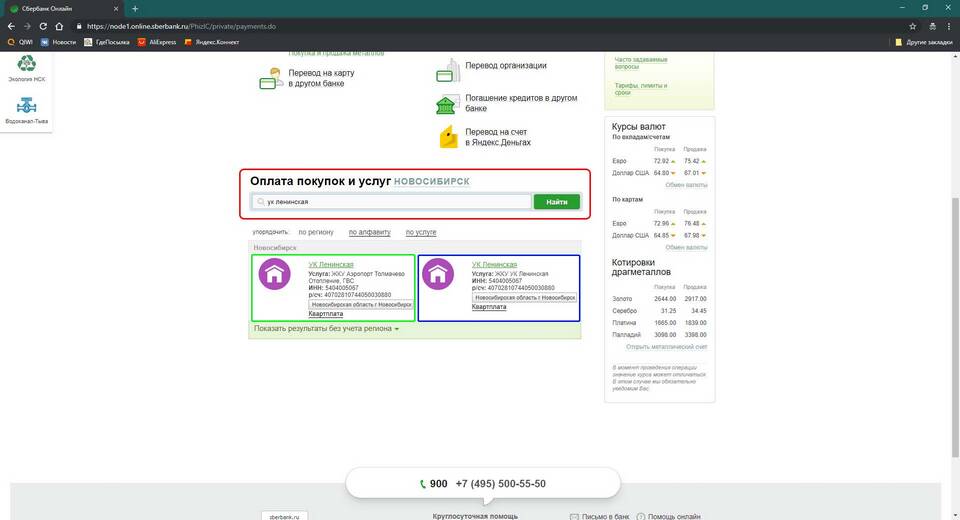The width and height of the screenshot is (960, 520).
Task: Open the Тарифы, лимиты и сроки link
Action: [641, 89]
